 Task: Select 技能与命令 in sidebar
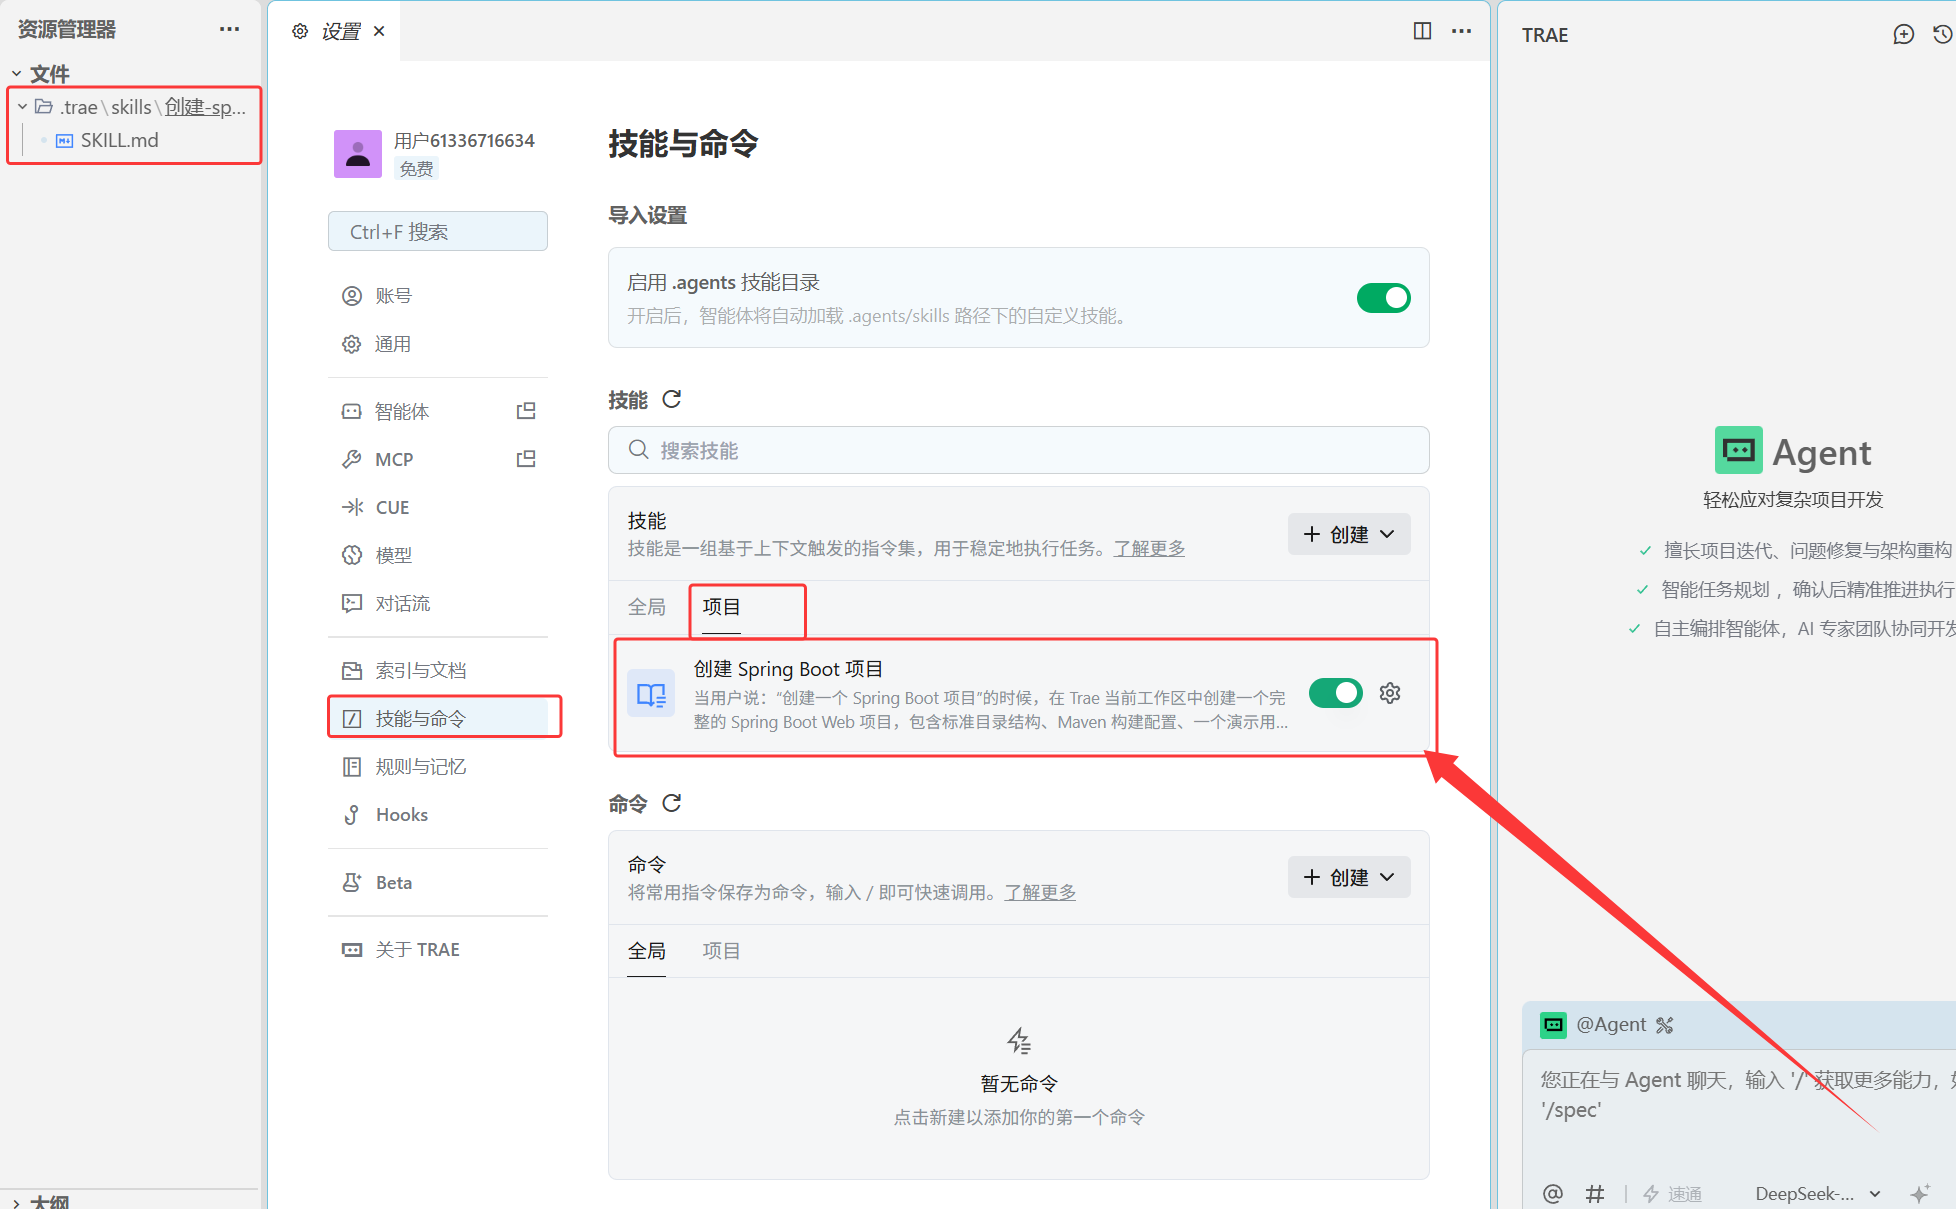[x=437, y=719]
